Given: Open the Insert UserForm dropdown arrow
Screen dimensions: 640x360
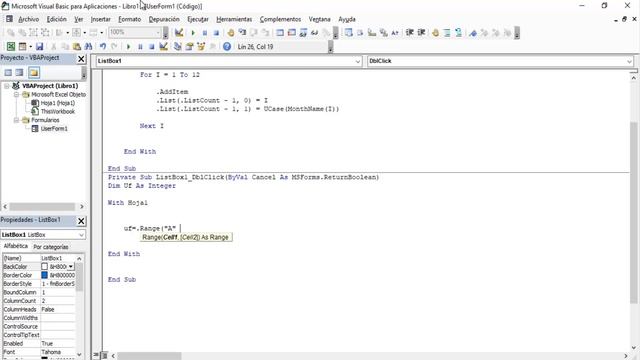Looking at the screenshot, I should click(30, 47).
